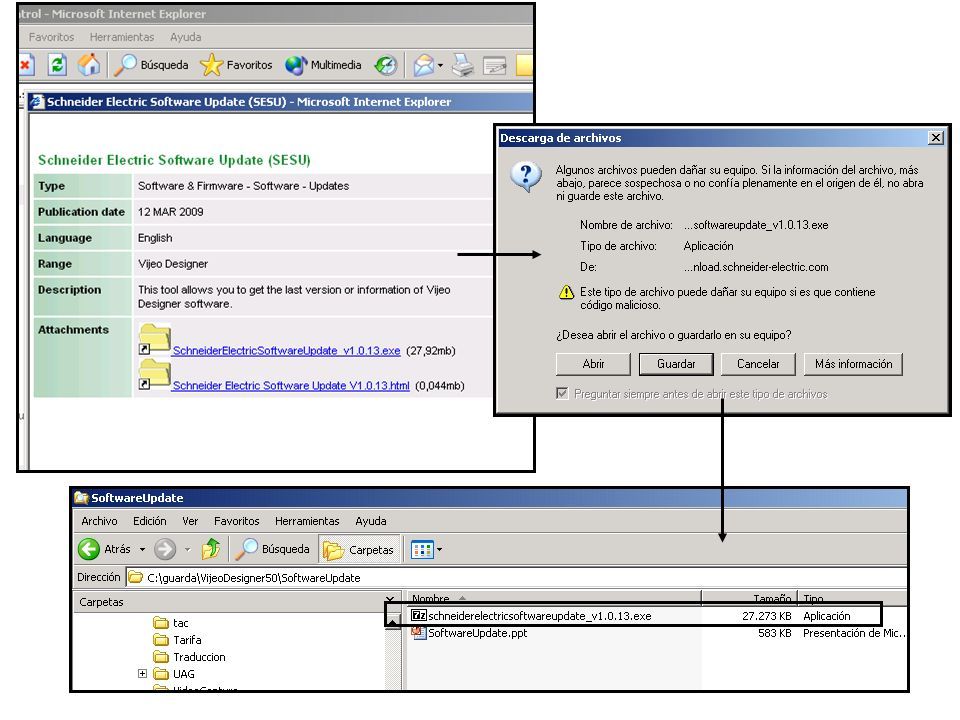Select the Traduccion folder in tree
The height and width of the screenshot is (720, 960).
coord(190,657)
